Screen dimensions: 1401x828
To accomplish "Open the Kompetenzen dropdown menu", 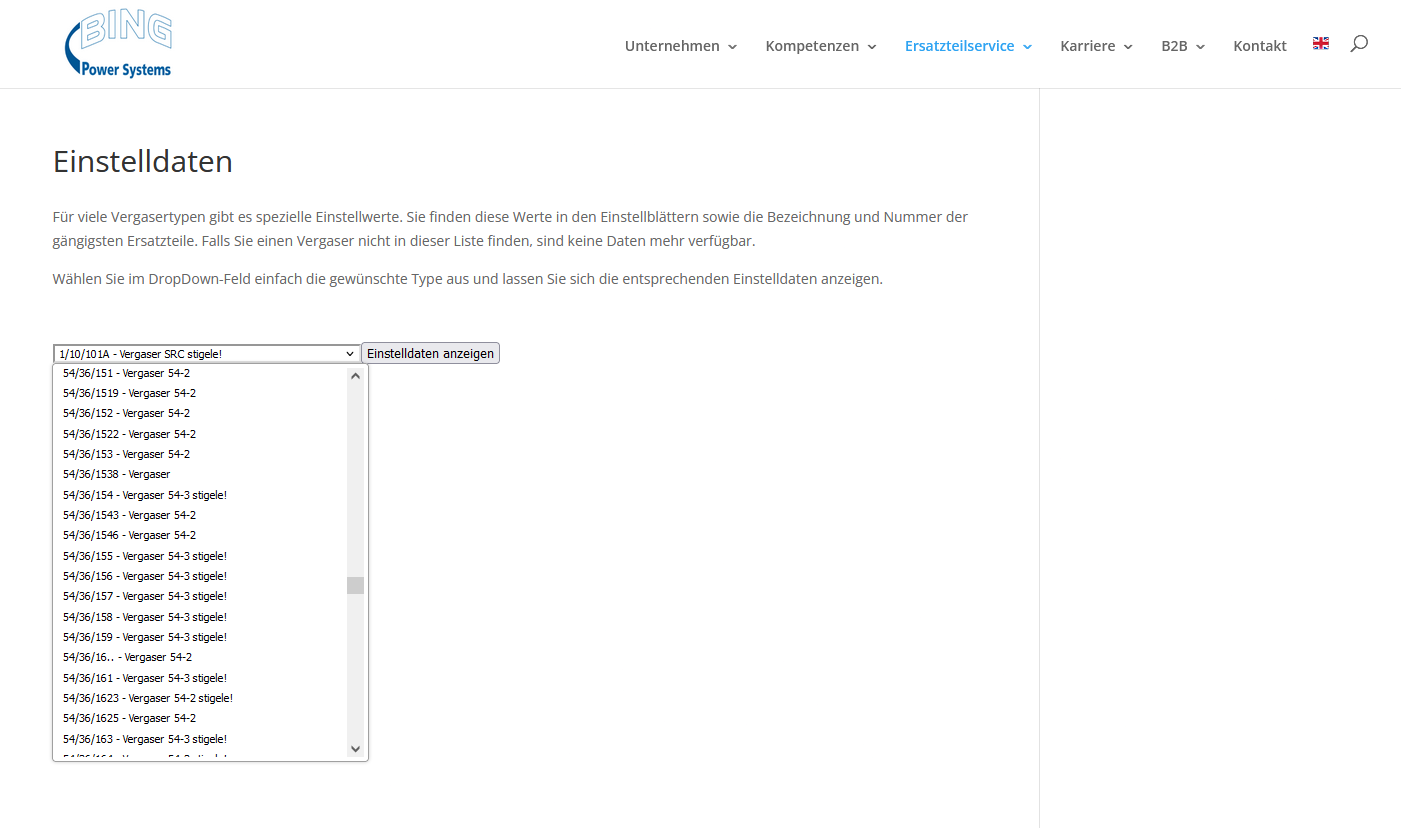I will point(820,46).
